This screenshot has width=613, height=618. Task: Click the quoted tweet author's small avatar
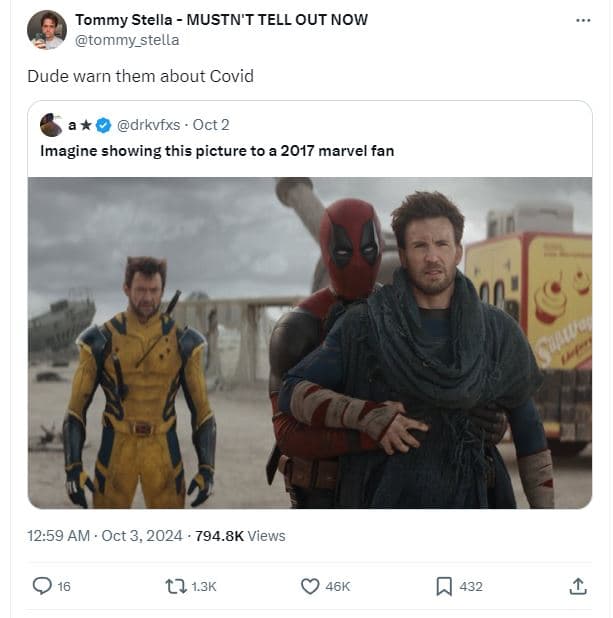point(51,125)
